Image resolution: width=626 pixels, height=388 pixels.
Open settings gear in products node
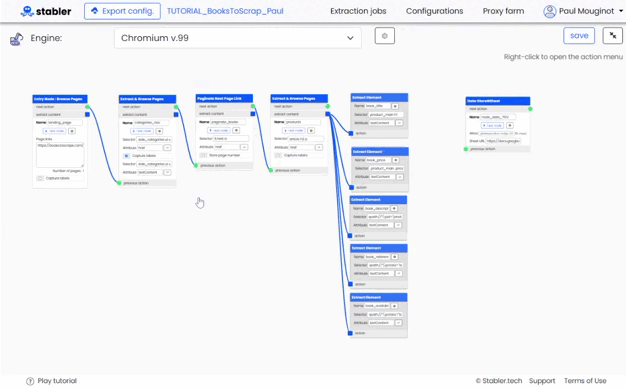(311, 131)
